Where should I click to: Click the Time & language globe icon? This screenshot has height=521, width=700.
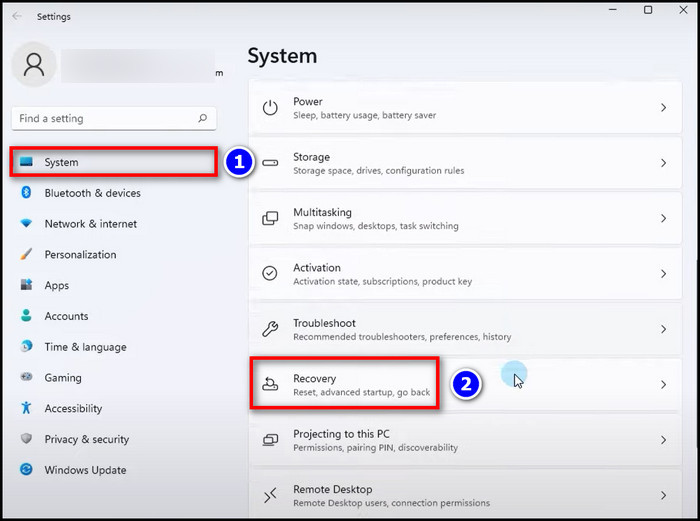click(26, 346)
